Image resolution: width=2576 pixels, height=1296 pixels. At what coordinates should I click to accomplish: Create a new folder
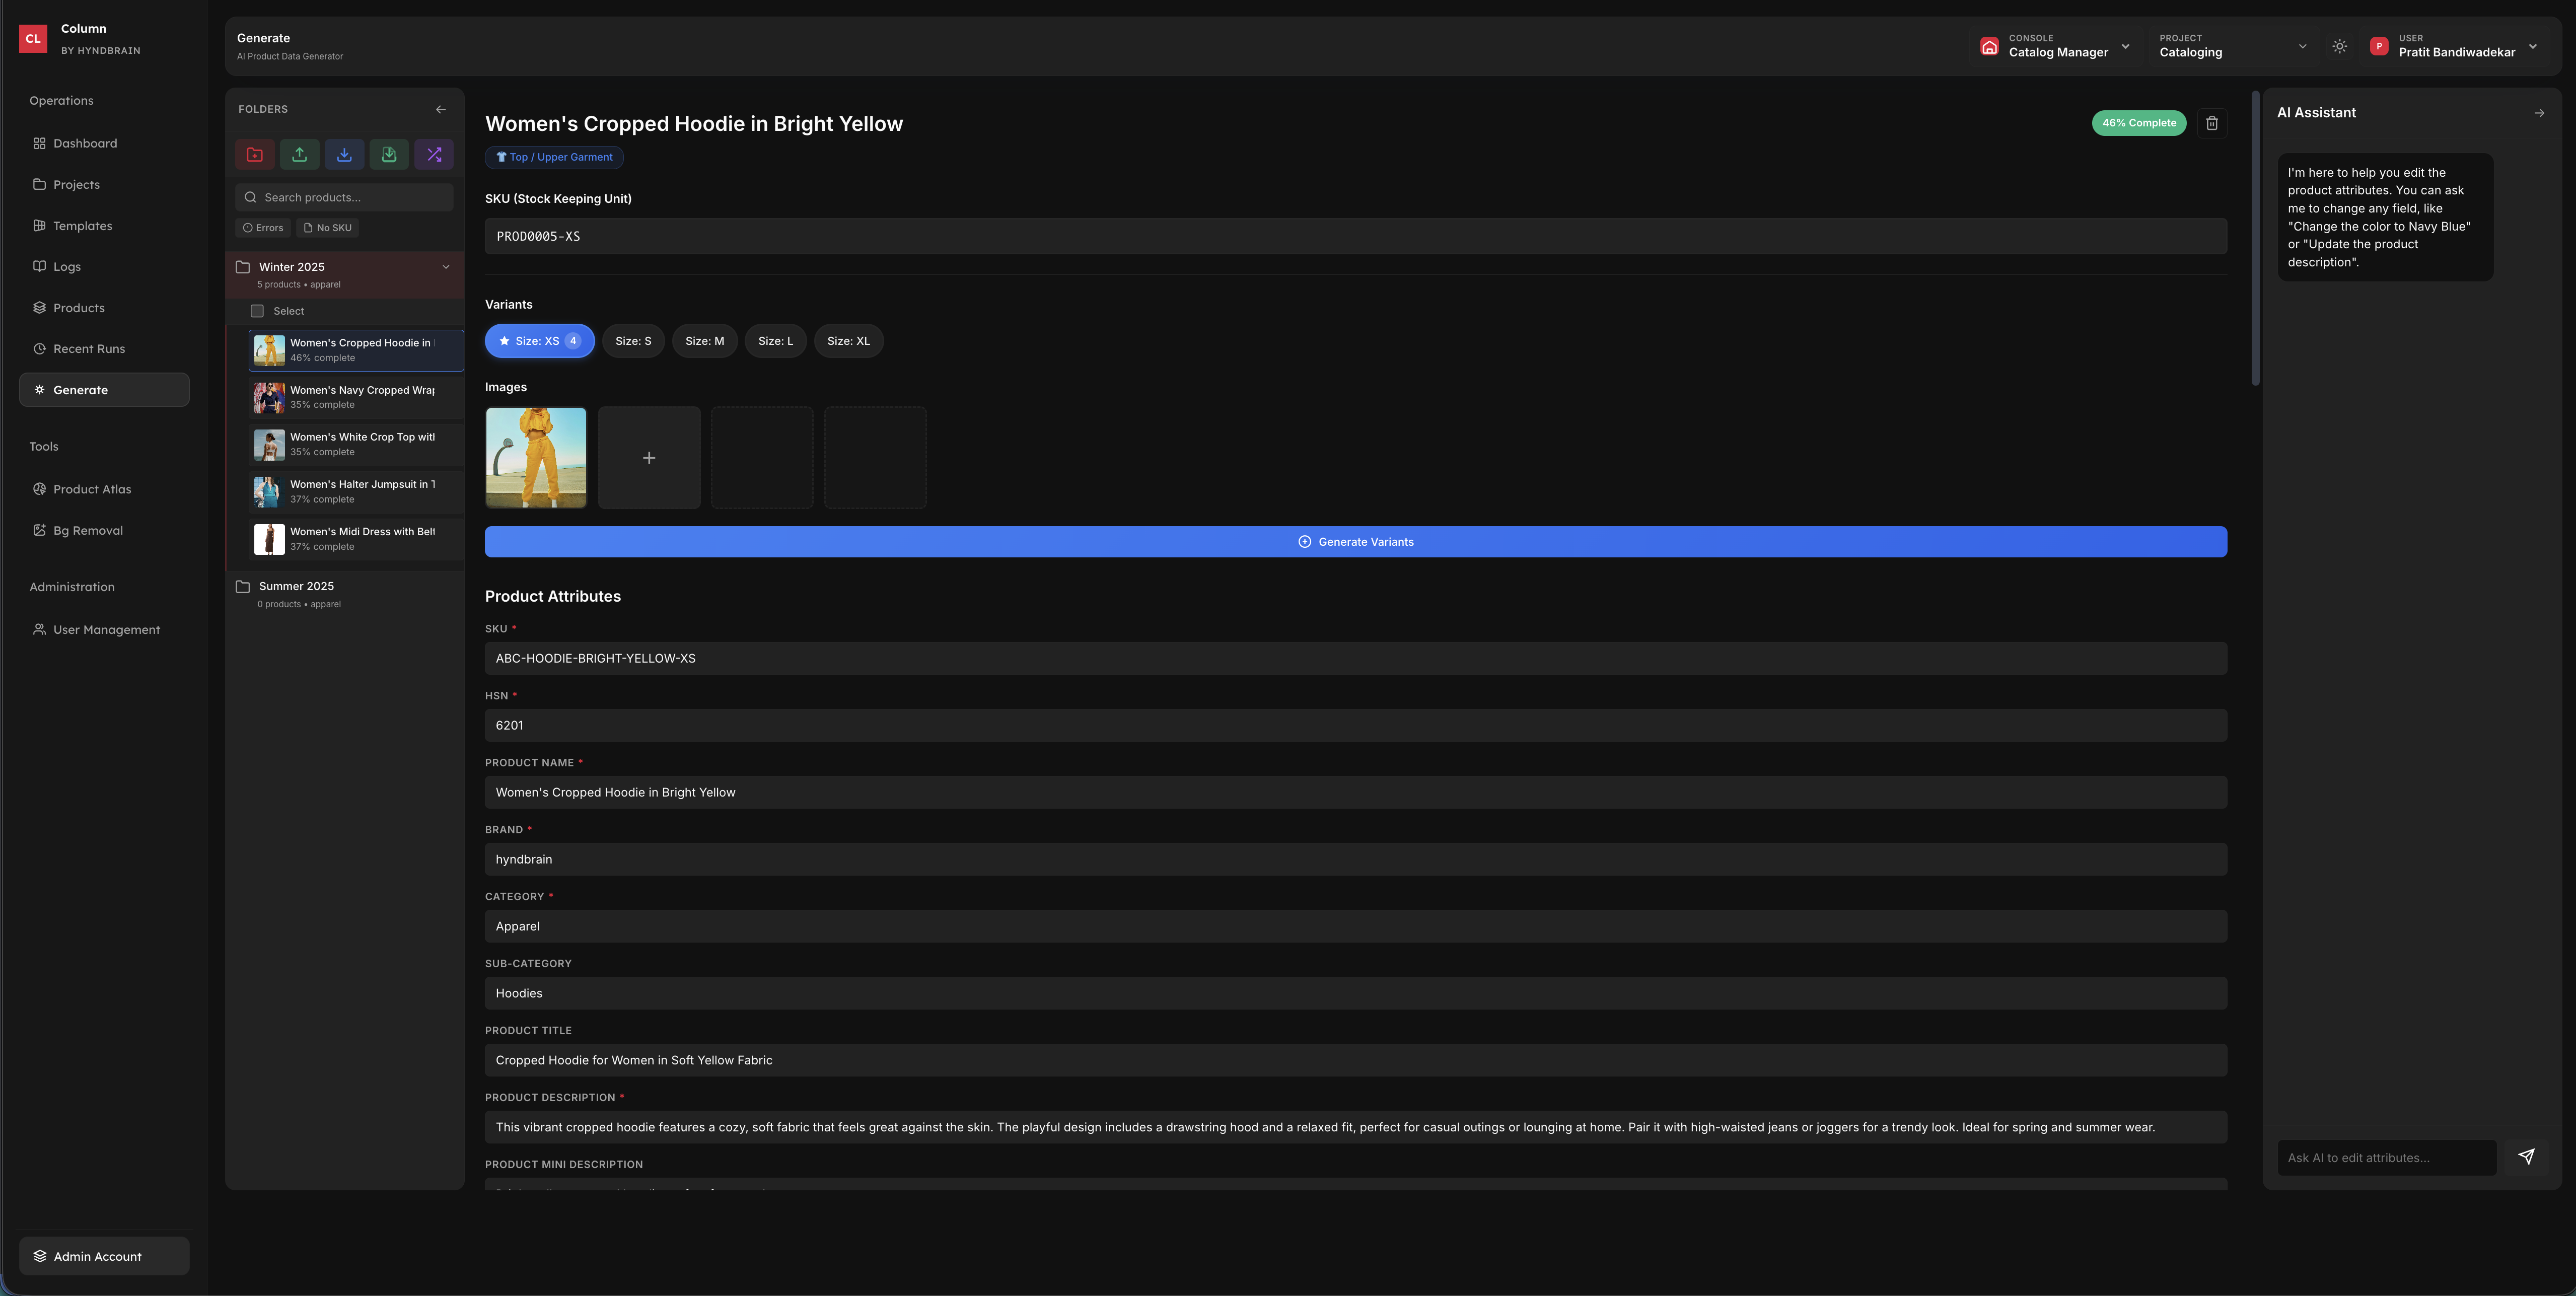[254, 154]
